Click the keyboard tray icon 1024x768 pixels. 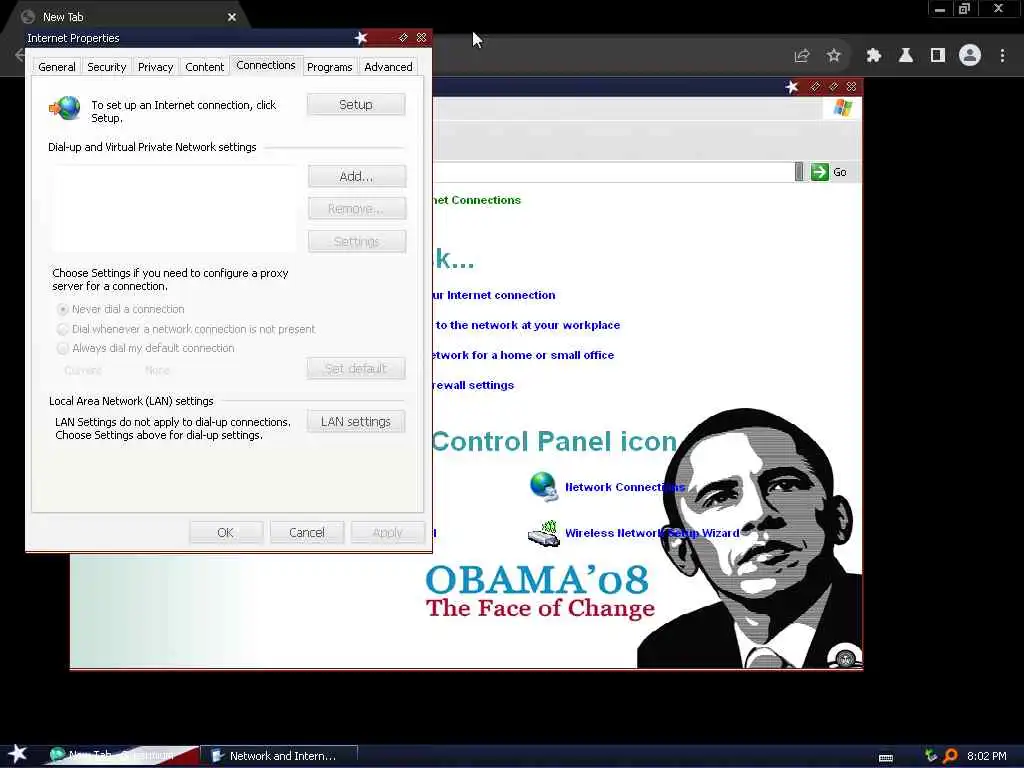886,758
